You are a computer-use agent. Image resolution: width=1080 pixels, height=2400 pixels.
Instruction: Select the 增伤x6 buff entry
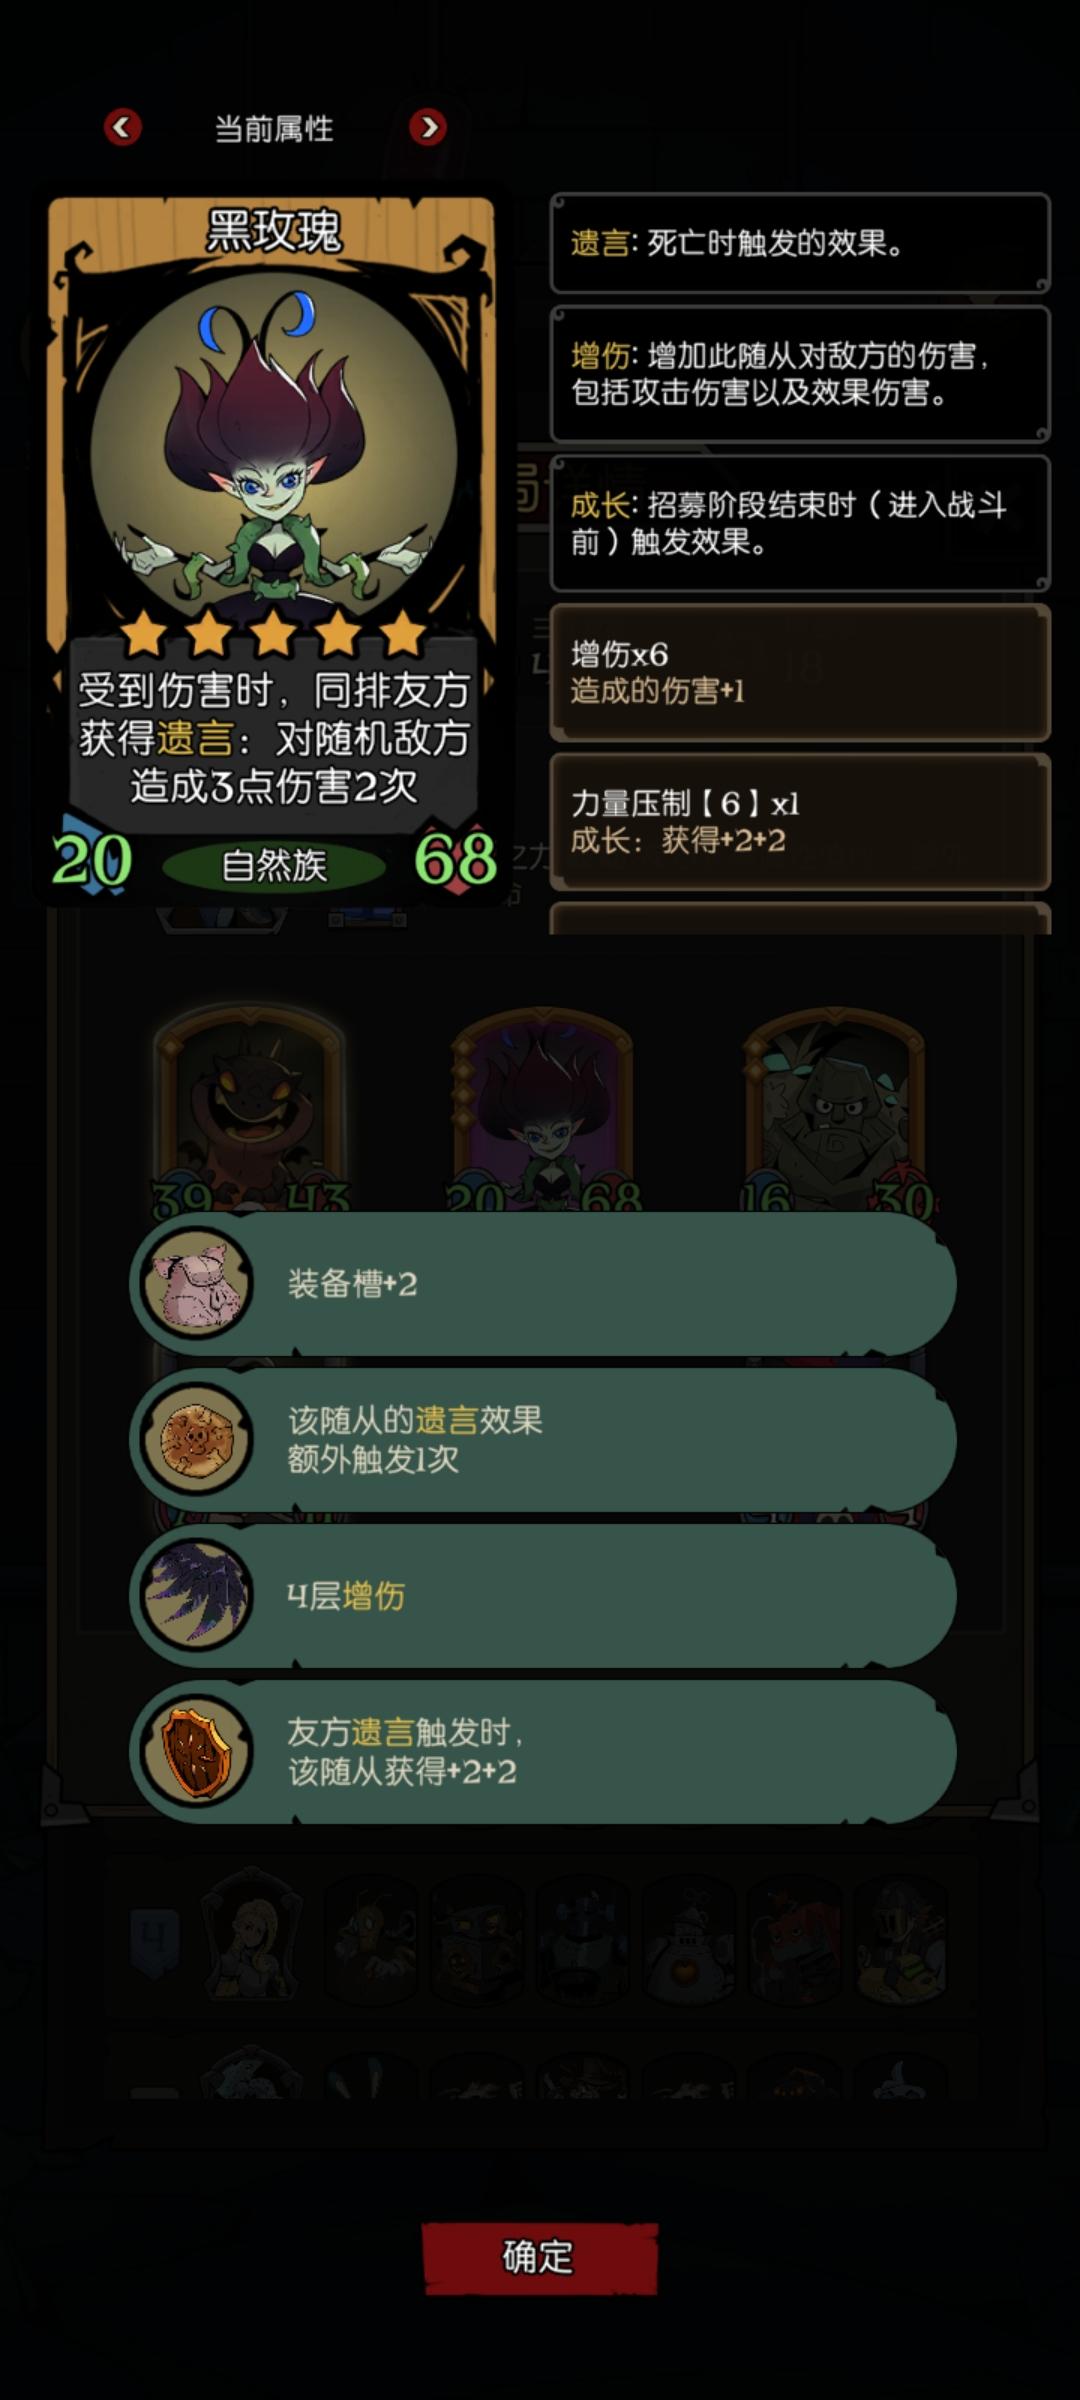coord(800,672)
